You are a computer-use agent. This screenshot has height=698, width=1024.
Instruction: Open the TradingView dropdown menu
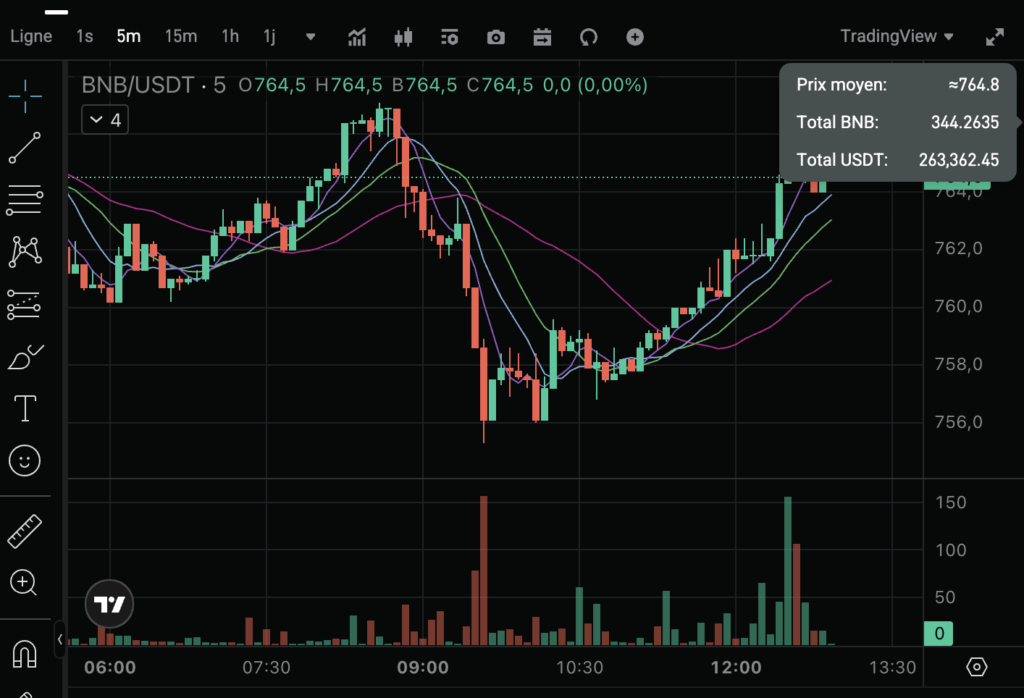895,36
